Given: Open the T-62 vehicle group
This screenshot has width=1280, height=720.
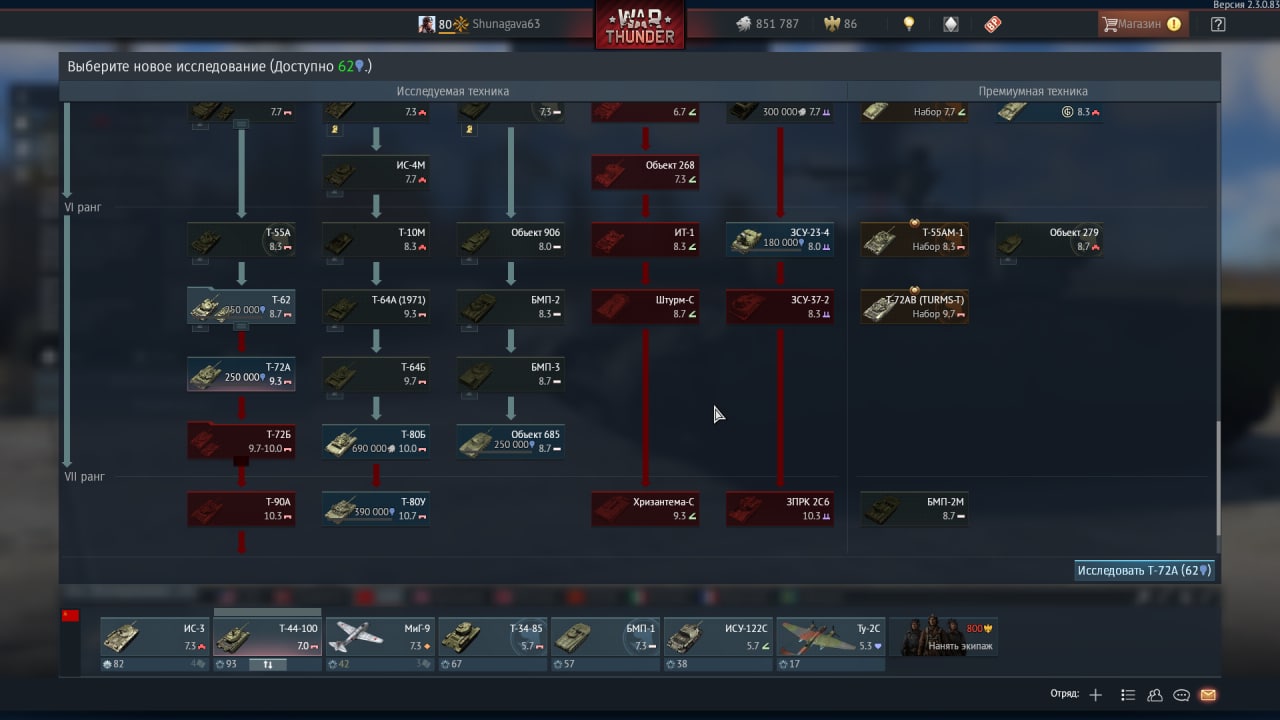Looking at the screenshot, I should pos(241,307).
